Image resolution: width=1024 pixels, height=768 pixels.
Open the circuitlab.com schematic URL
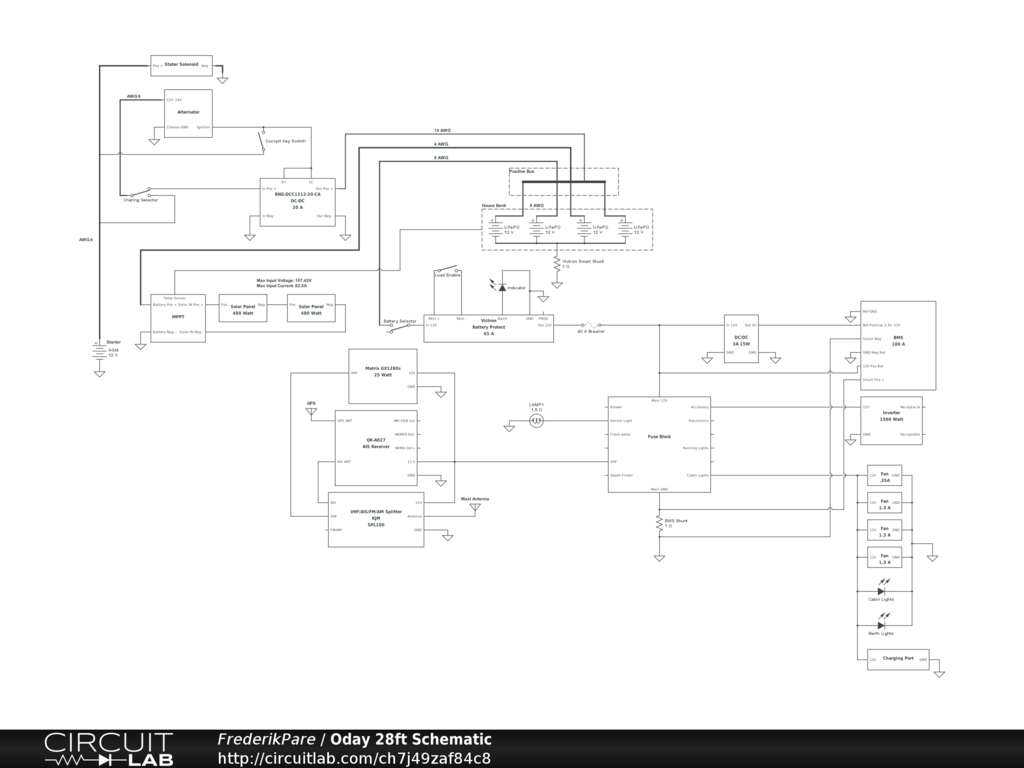pyautogui.click(x=354, y=758)
